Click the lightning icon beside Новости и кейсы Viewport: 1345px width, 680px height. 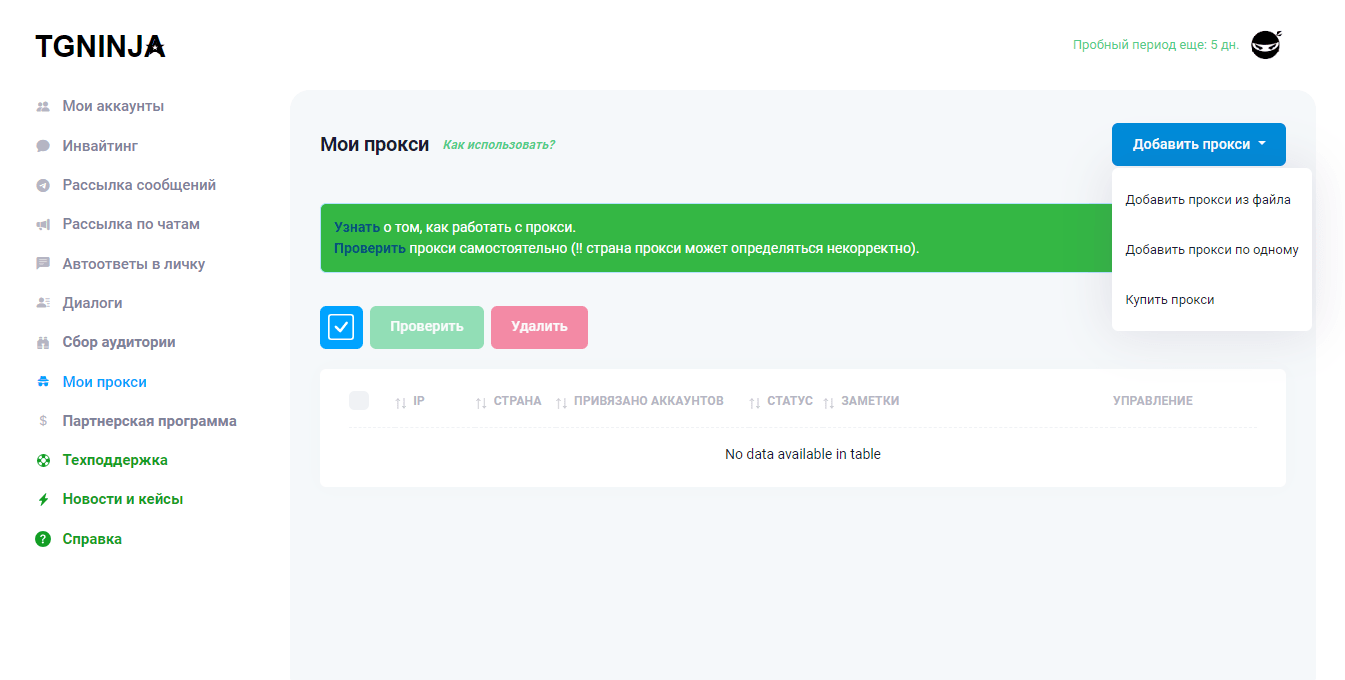(43, 500)
